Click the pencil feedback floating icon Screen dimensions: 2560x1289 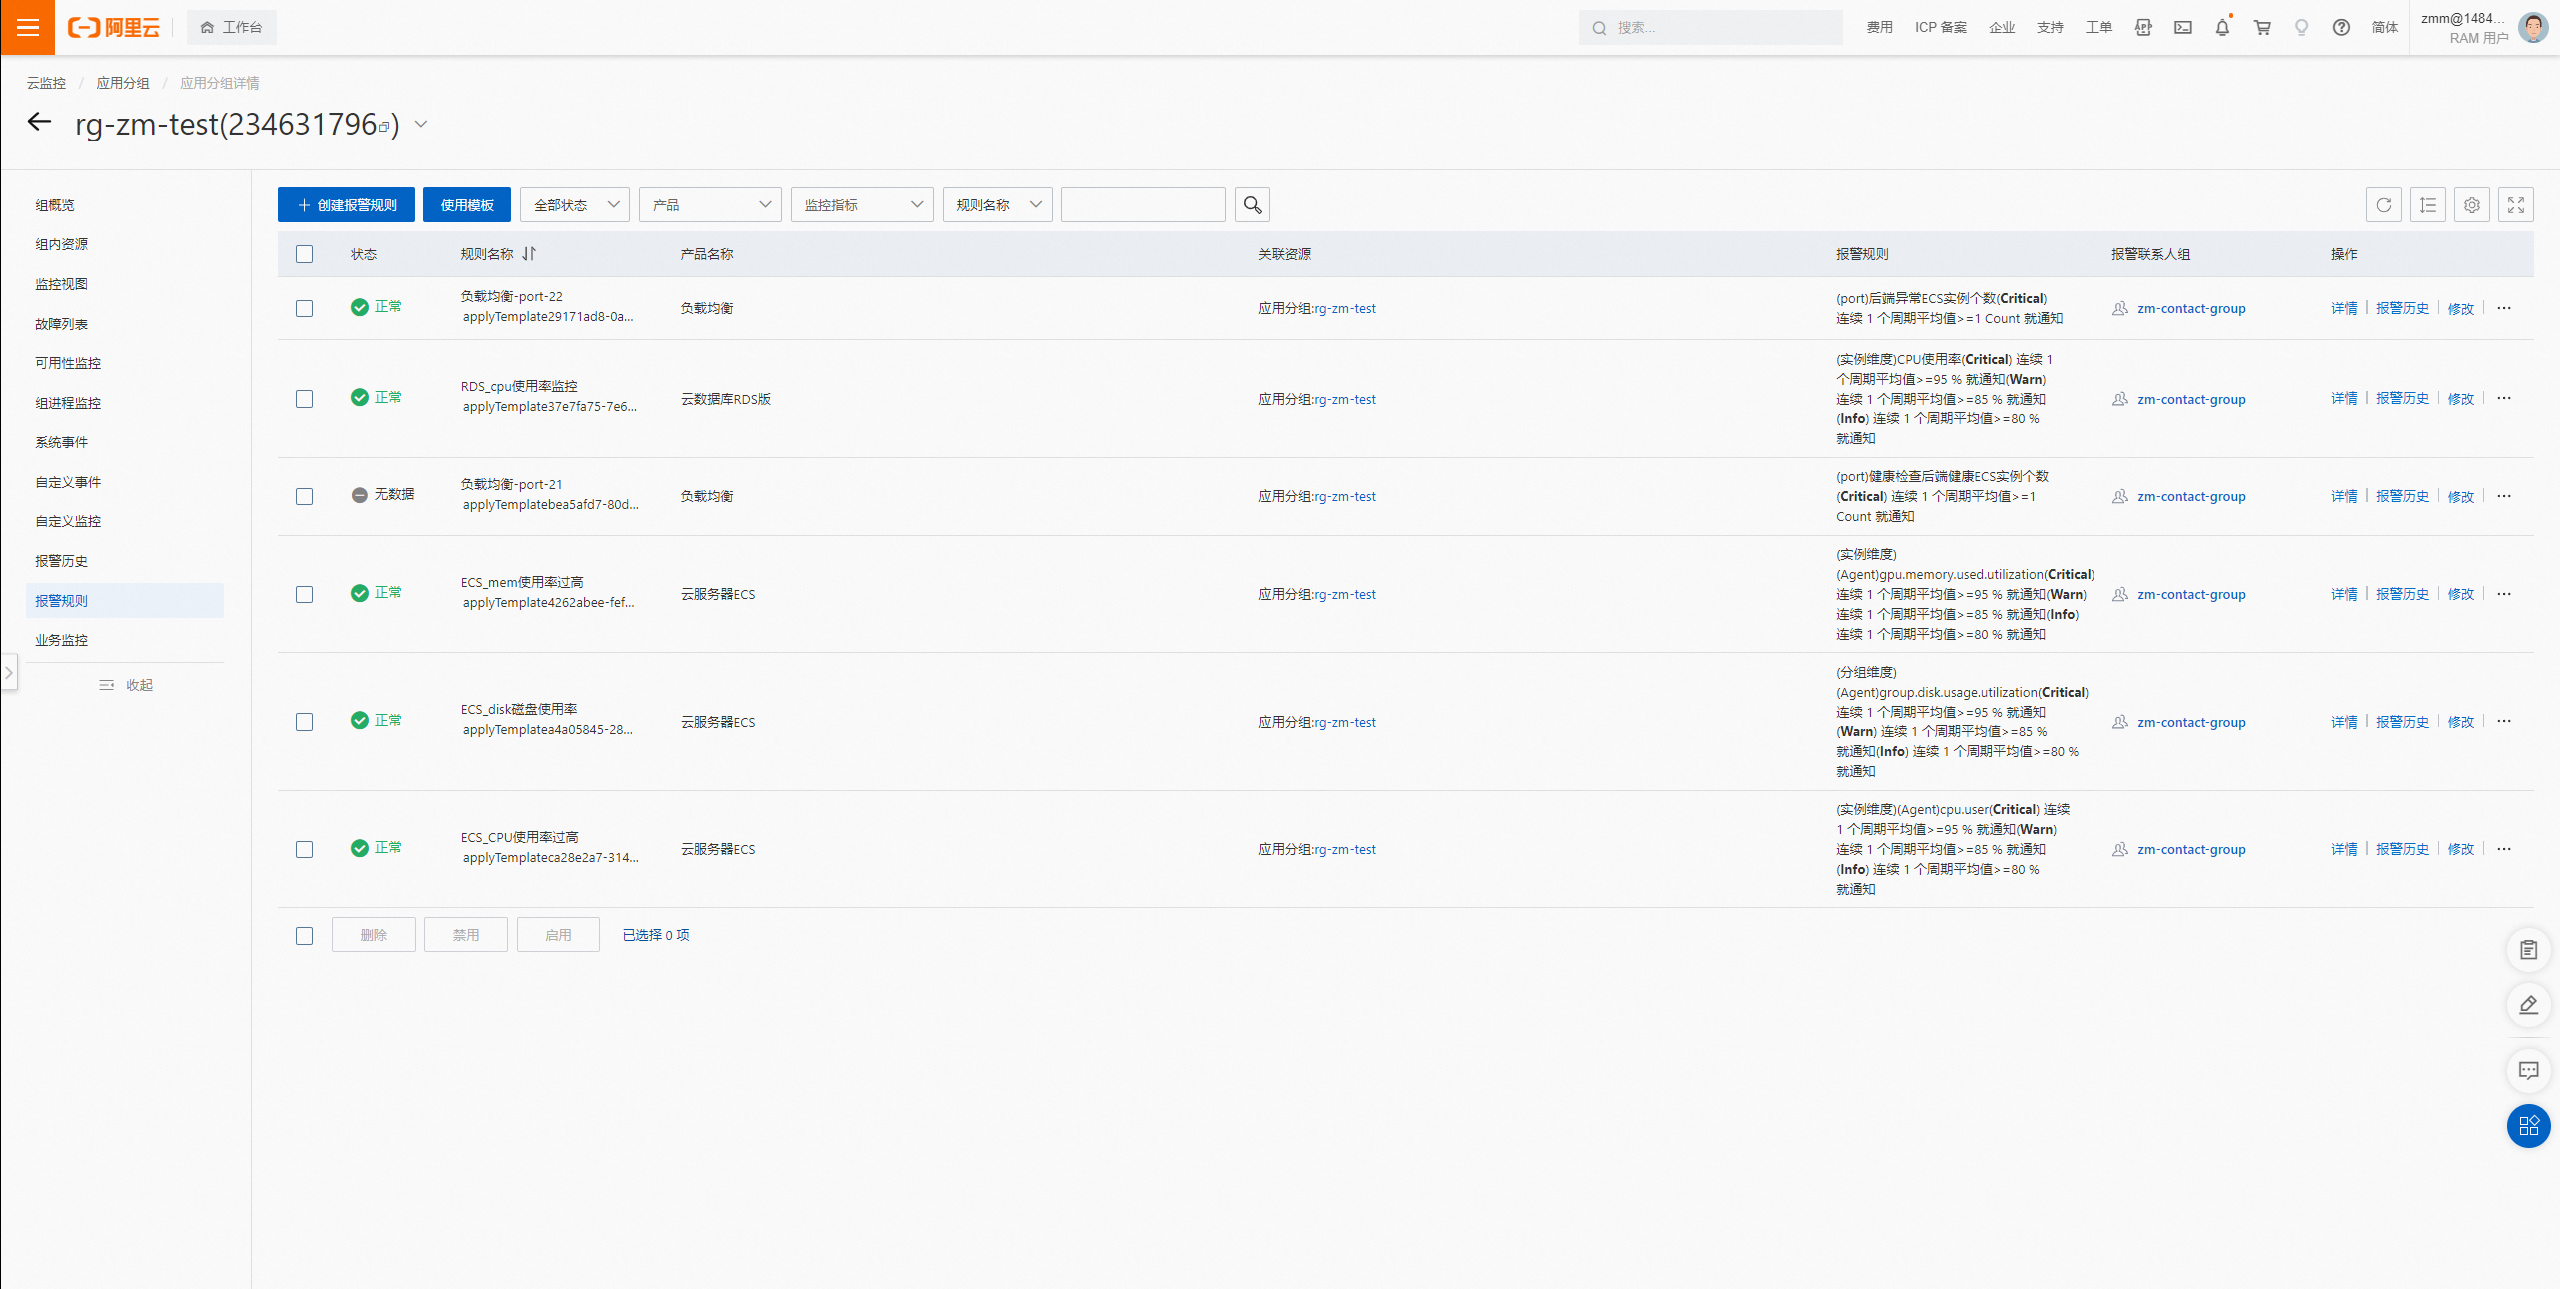[2528, 1005]
